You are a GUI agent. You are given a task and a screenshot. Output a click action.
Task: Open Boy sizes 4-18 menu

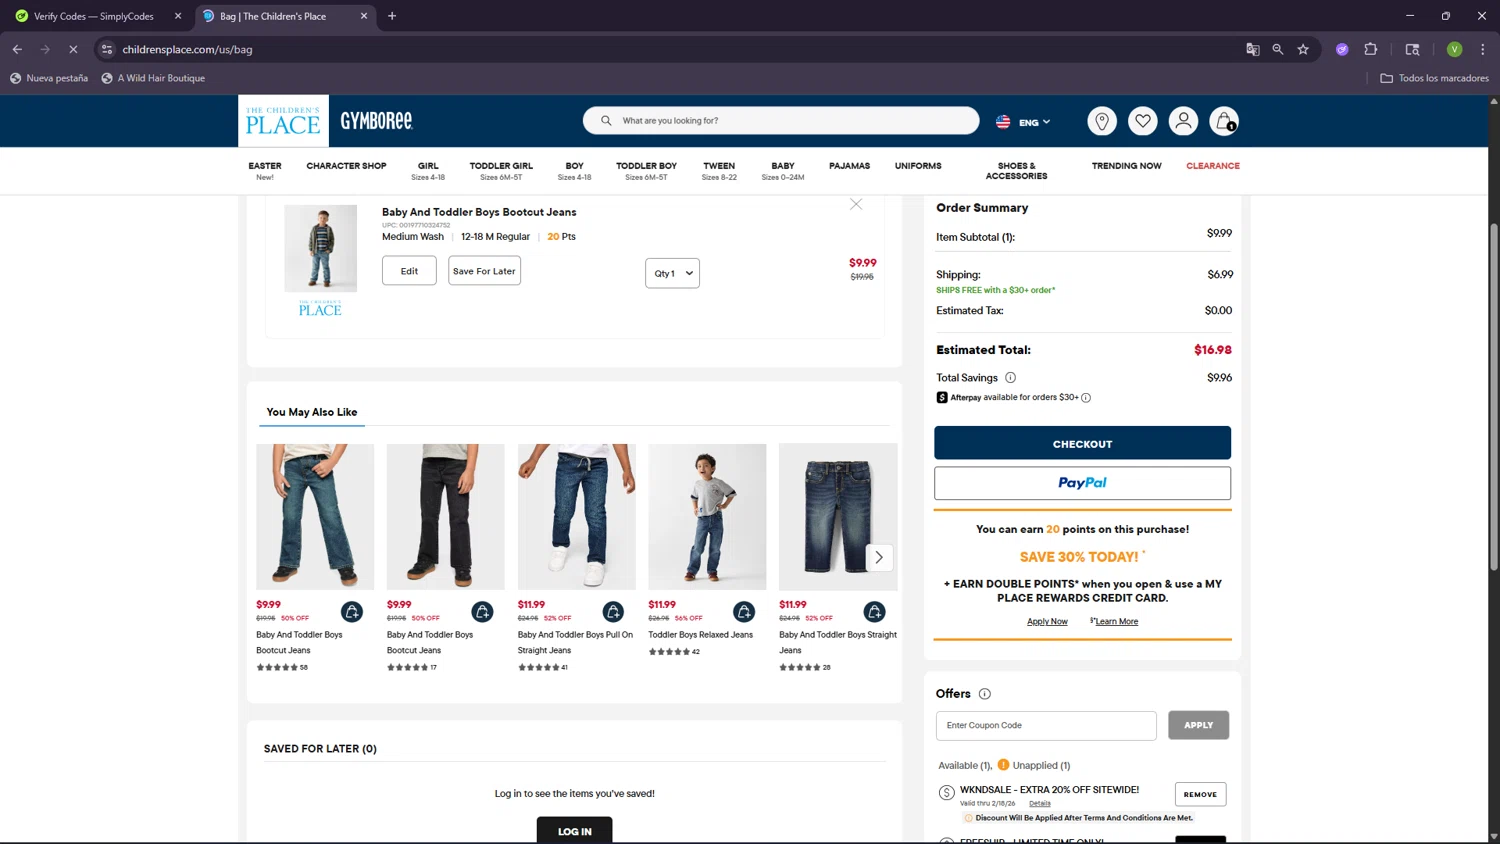point(574,171)
